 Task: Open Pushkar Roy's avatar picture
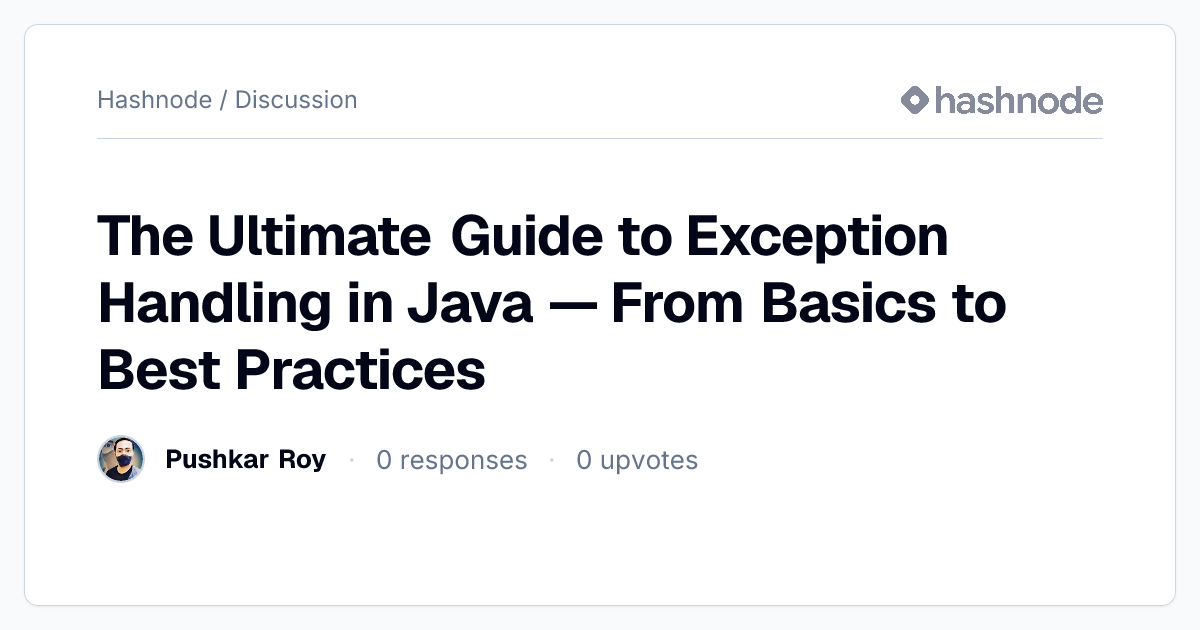(121, 459)
